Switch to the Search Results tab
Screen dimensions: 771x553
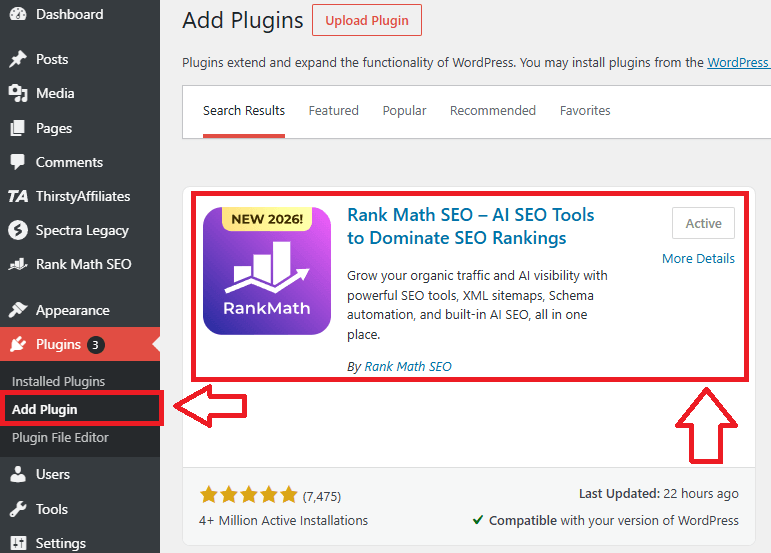pos(244,111)
